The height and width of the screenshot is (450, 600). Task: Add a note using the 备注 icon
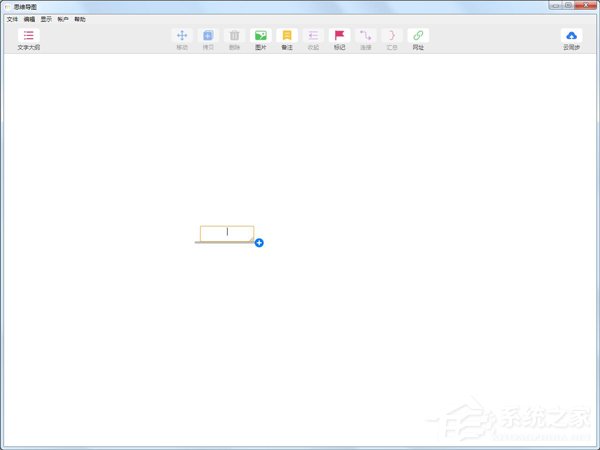point(287,36)
